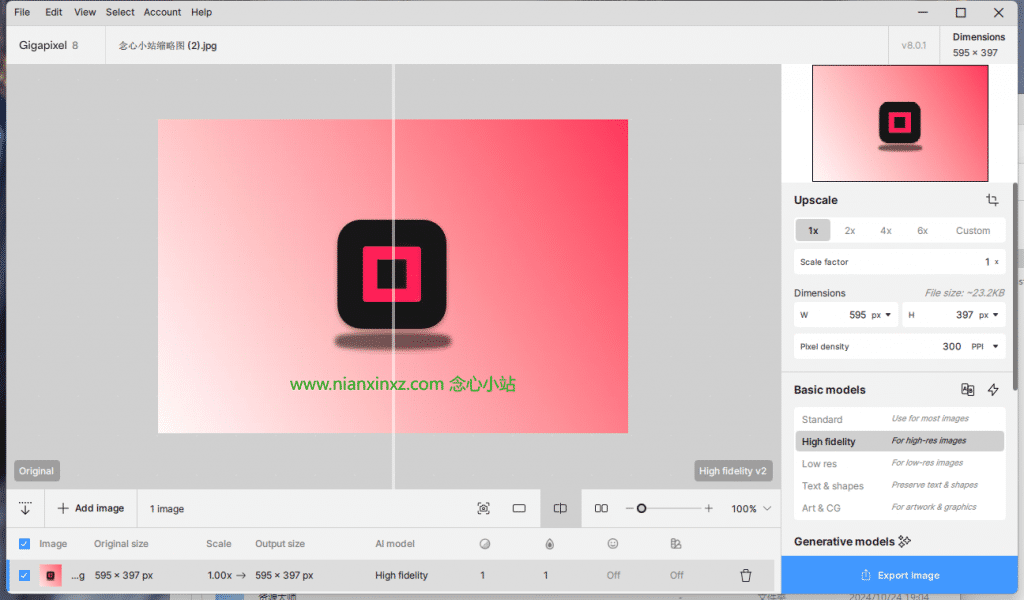The height and width of the screenshot is (600, 1024).
Task: Click the zoom slider handle
Action: (641, 509)
